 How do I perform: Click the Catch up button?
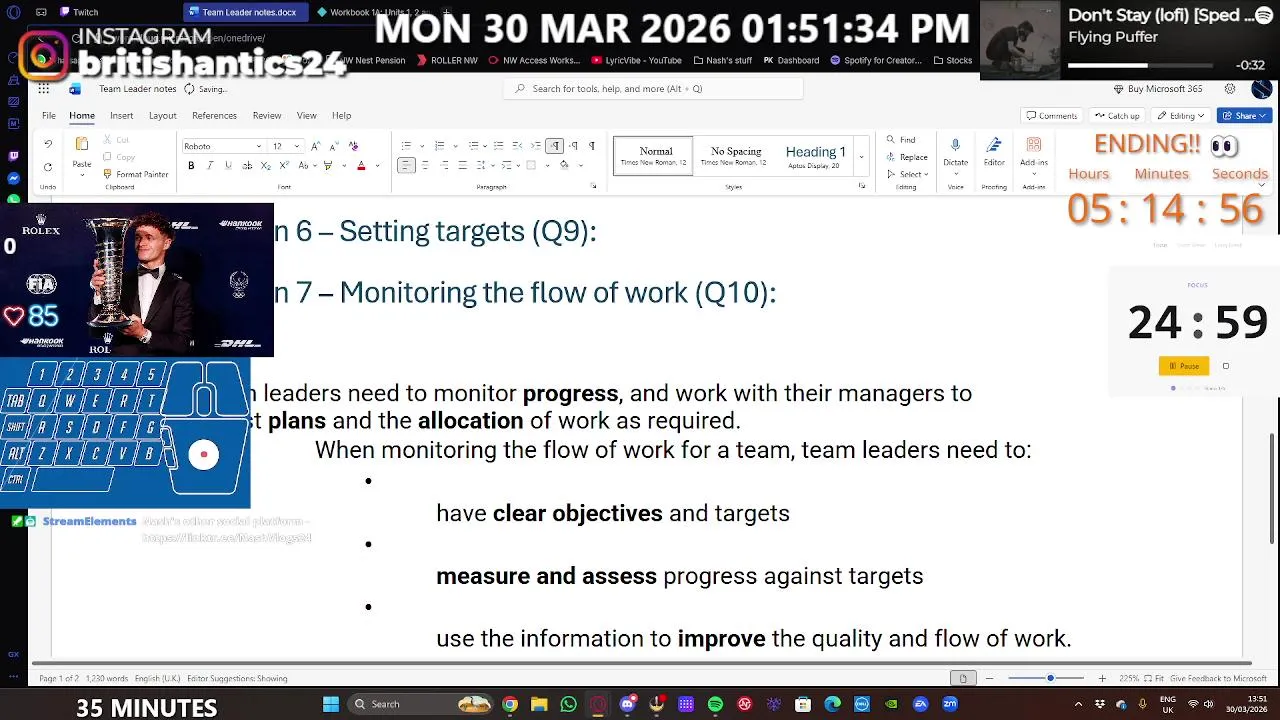point(1117,115)
